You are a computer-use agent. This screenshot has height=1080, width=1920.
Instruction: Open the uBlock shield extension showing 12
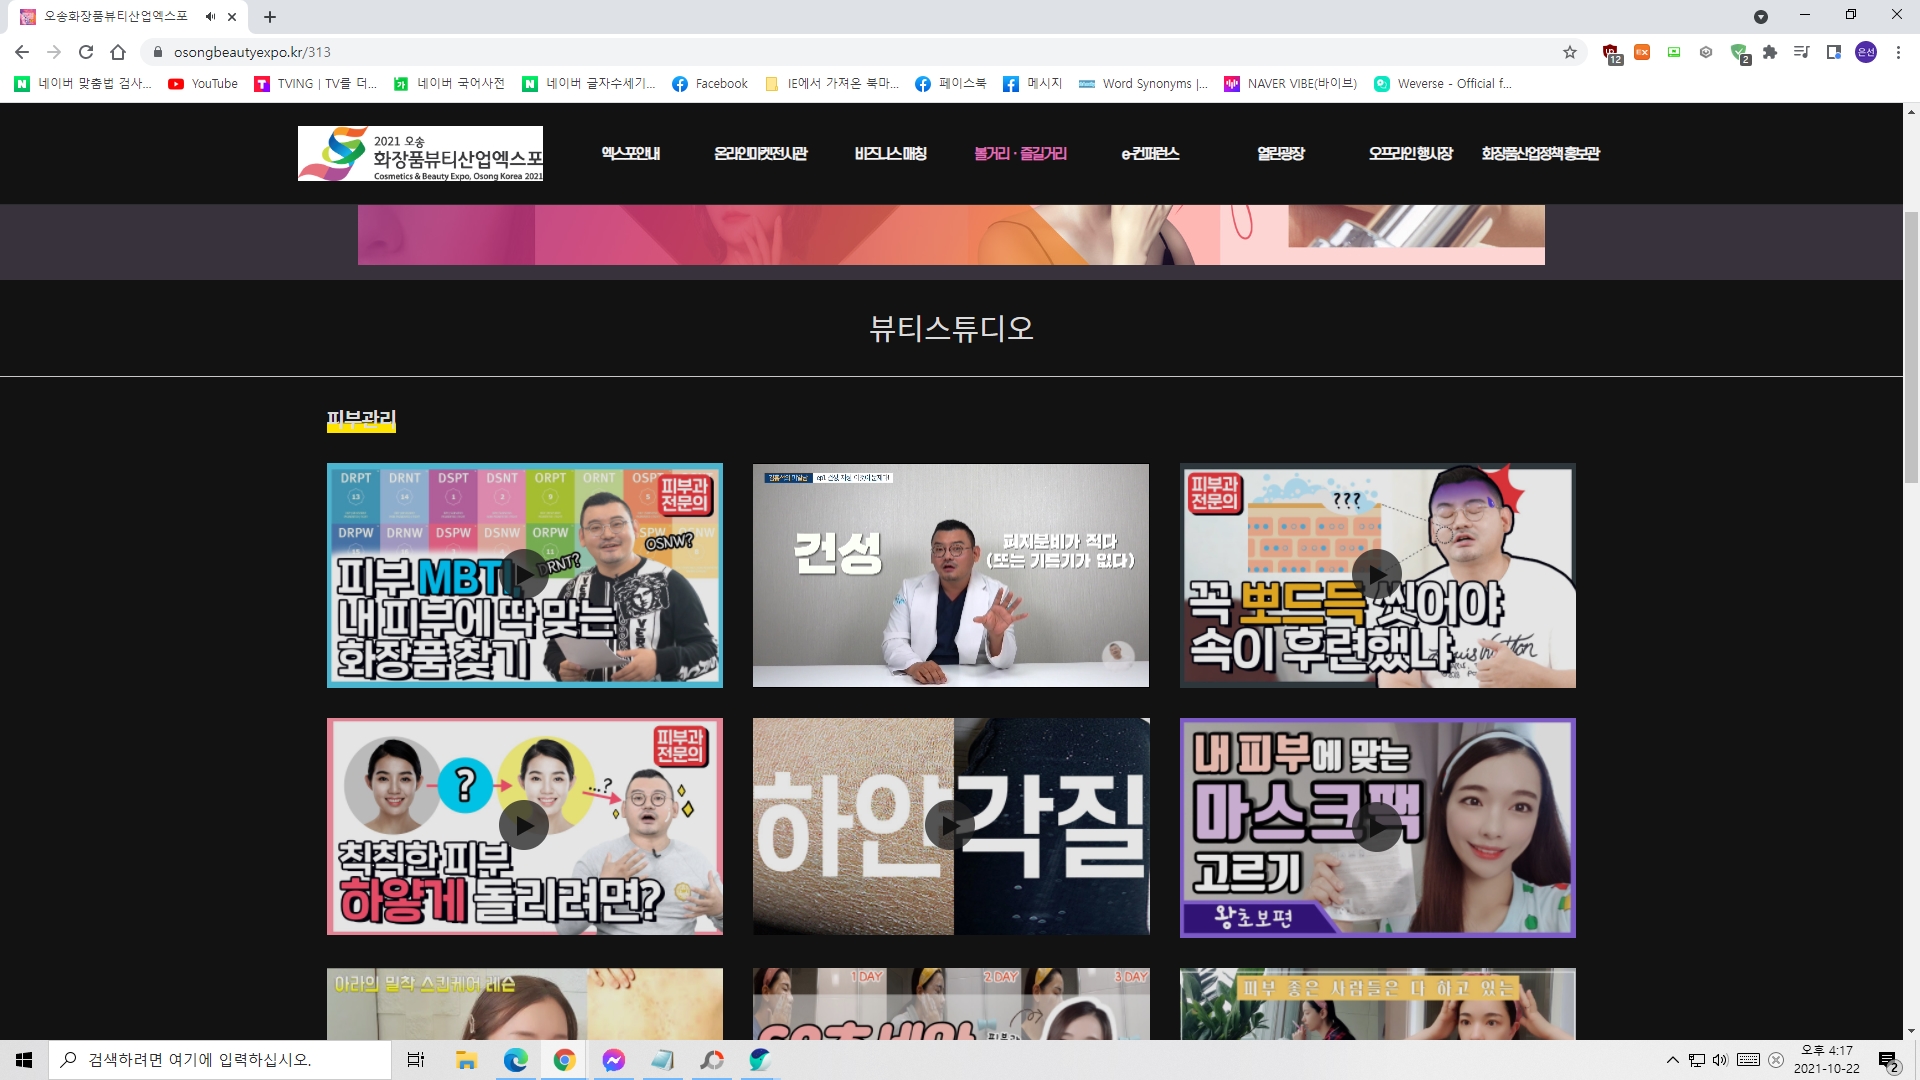[x=1611, y=53]
